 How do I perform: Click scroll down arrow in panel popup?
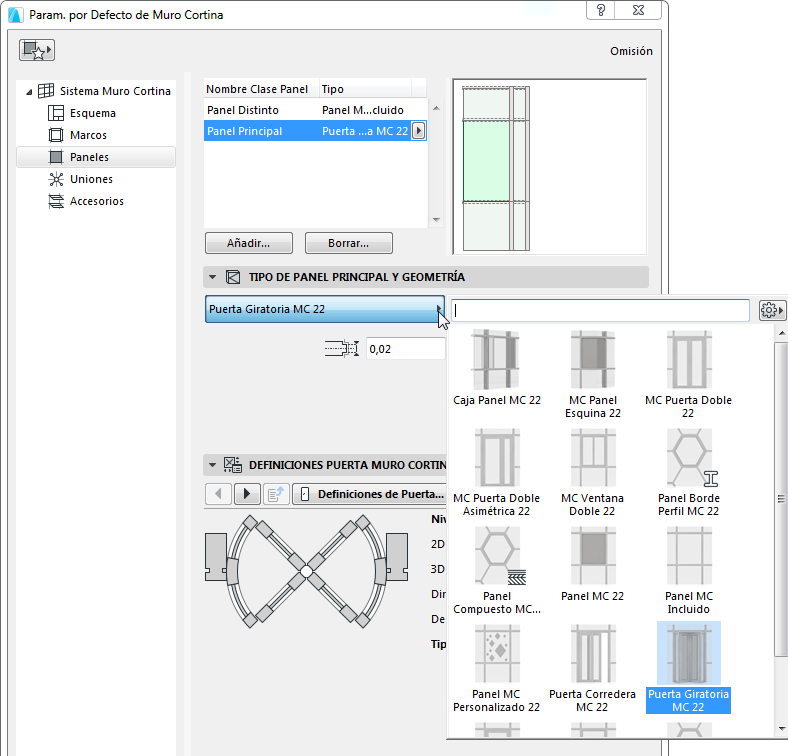(x=781, y=729)
